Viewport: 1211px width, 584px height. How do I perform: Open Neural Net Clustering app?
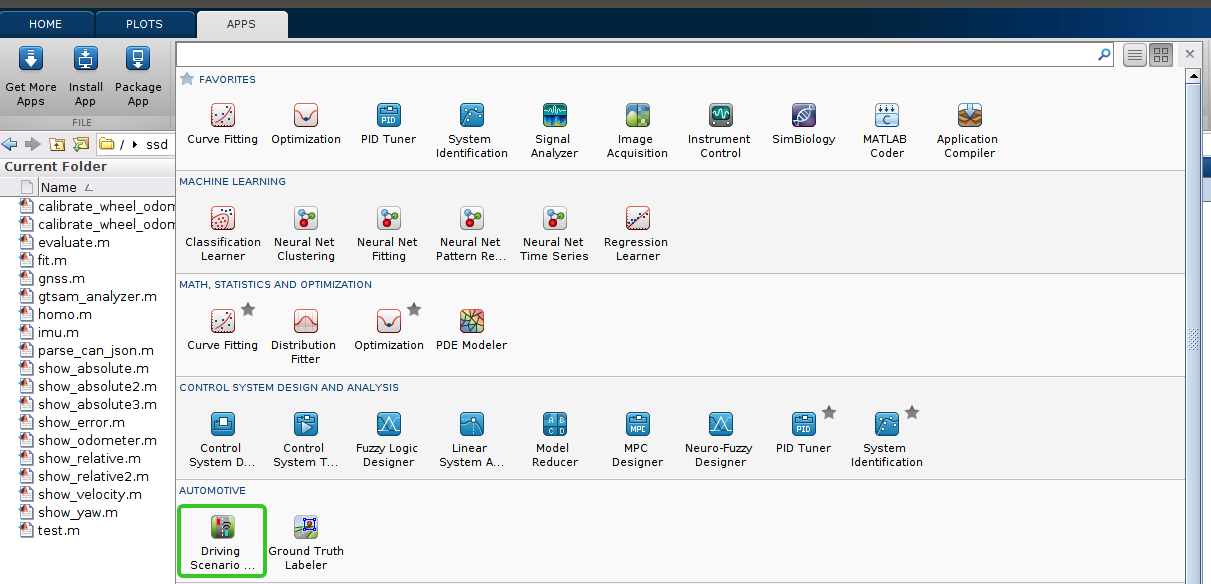coord(305,233)
